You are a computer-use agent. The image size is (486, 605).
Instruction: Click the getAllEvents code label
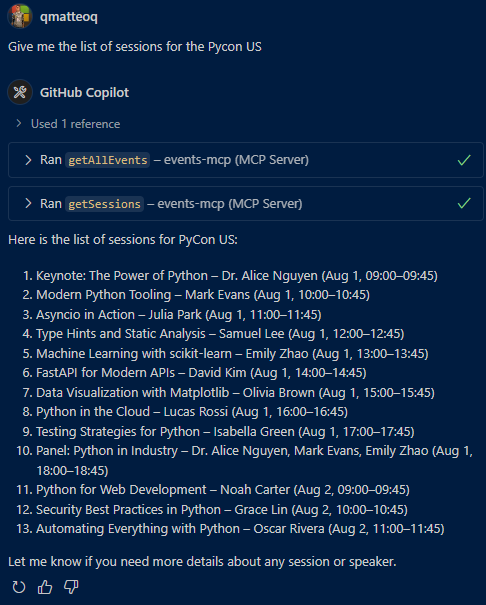(108, 160)
